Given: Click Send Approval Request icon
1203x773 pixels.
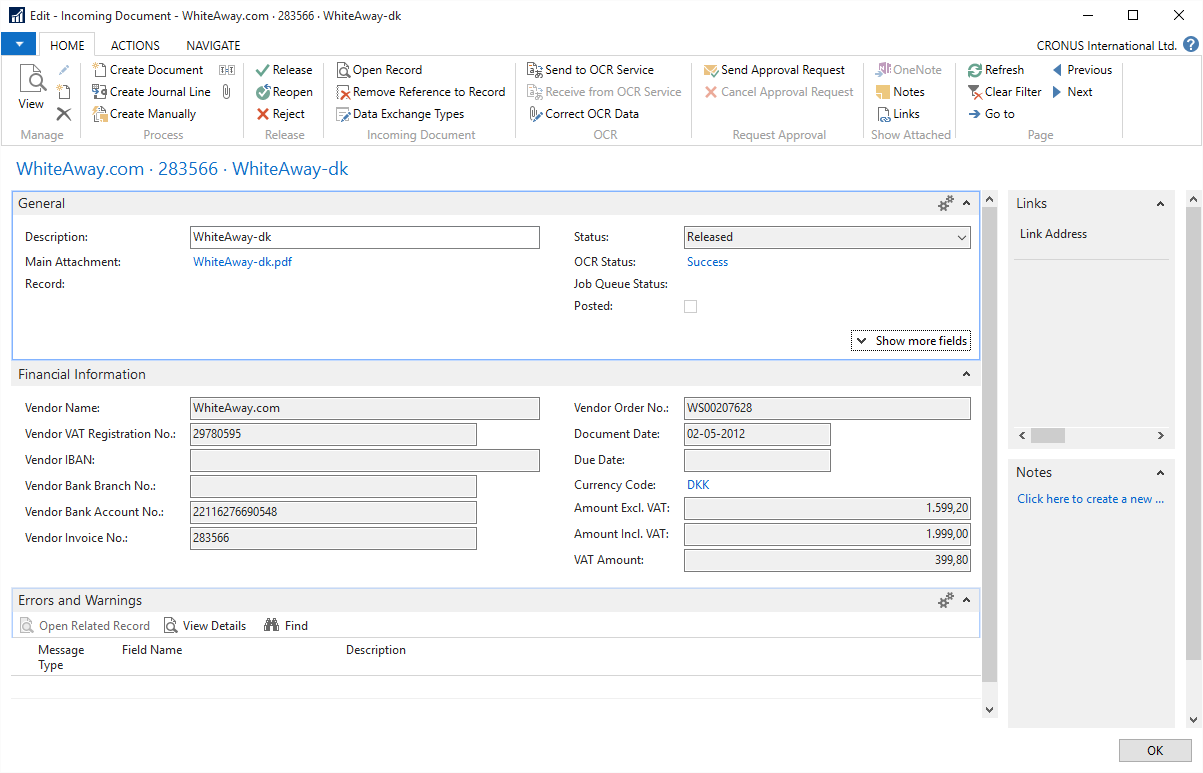Looking at the screenshot, I should (711, 70).
